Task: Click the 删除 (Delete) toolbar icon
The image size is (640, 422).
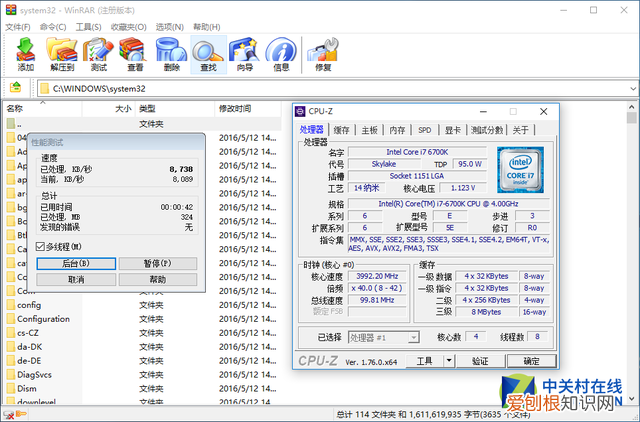Action: [171, 54]
